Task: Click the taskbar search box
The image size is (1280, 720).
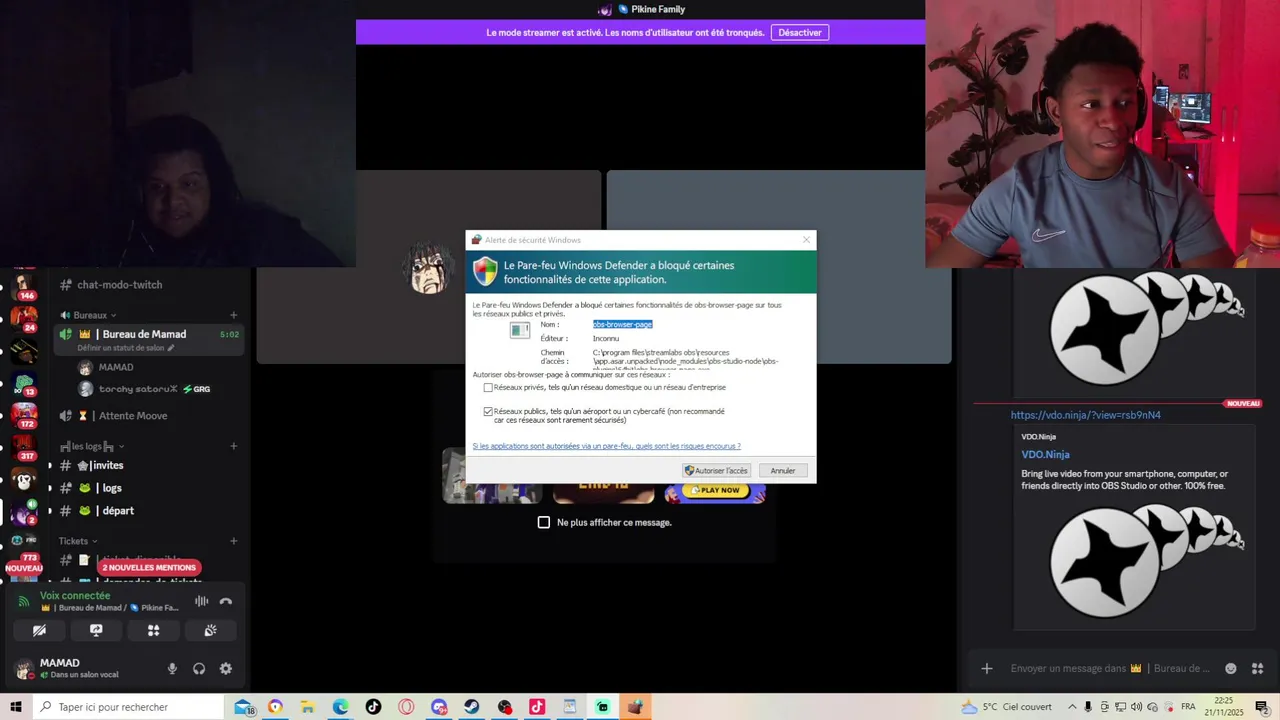Action: click(128, 707)
